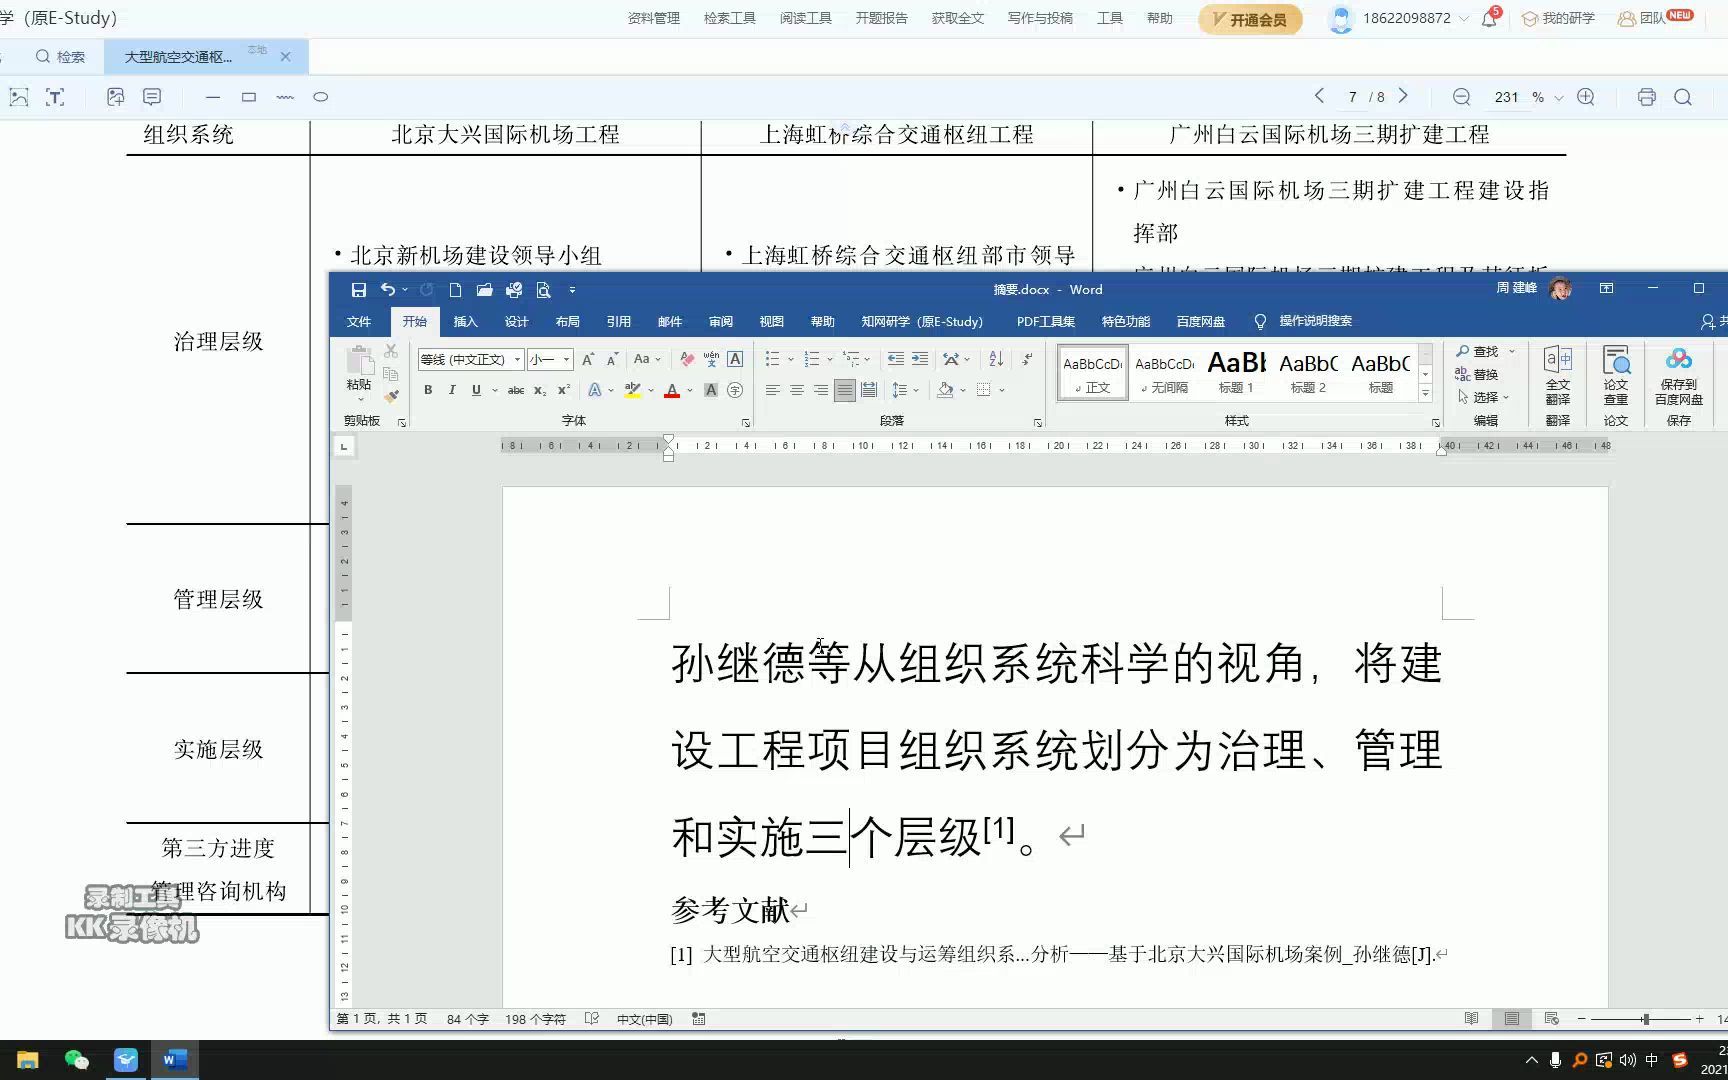
Task: Click 保存到百度网盘 save icon
Action: pyautogui.click(x=1678, y=375)
